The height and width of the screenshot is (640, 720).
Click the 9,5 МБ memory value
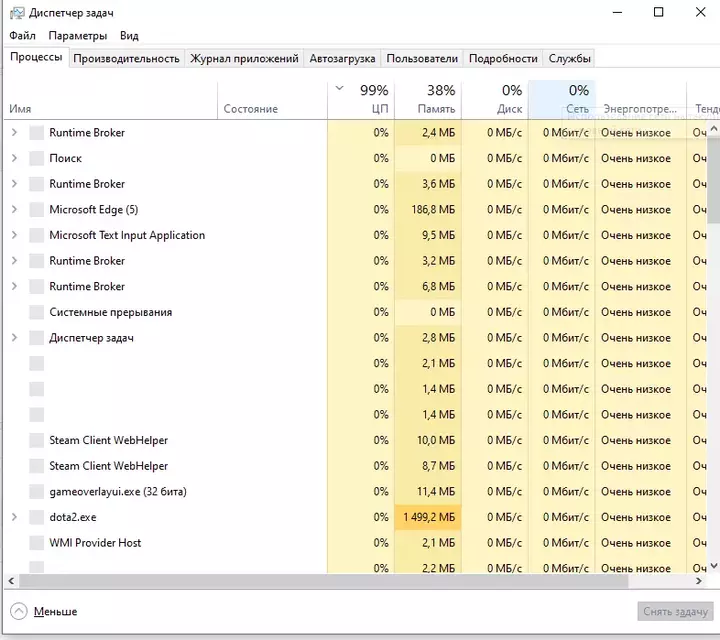pyautogui.click(x=439, y=236)
